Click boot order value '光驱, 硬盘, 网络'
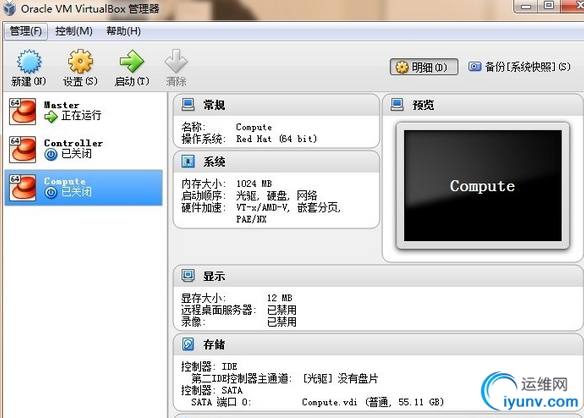Screen dimensions: 584x418 276,196
